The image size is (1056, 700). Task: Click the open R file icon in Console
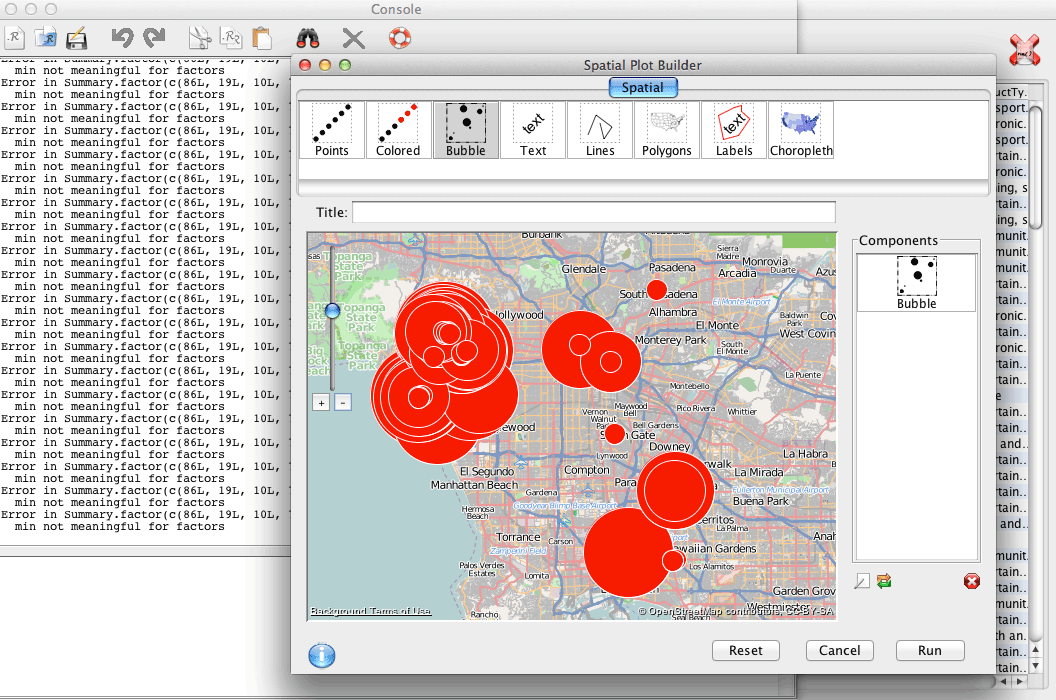tap(46, 38)
